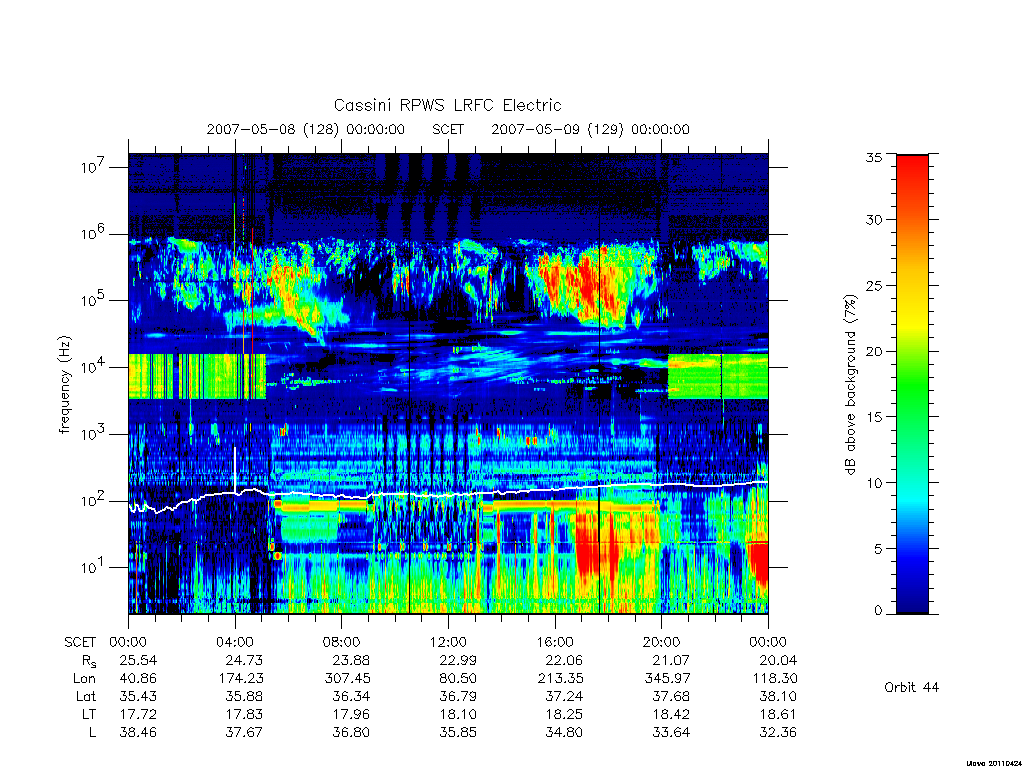1024x768 pixels.
Task: Click the 20:00 time axis label
Action: point(662,642)
